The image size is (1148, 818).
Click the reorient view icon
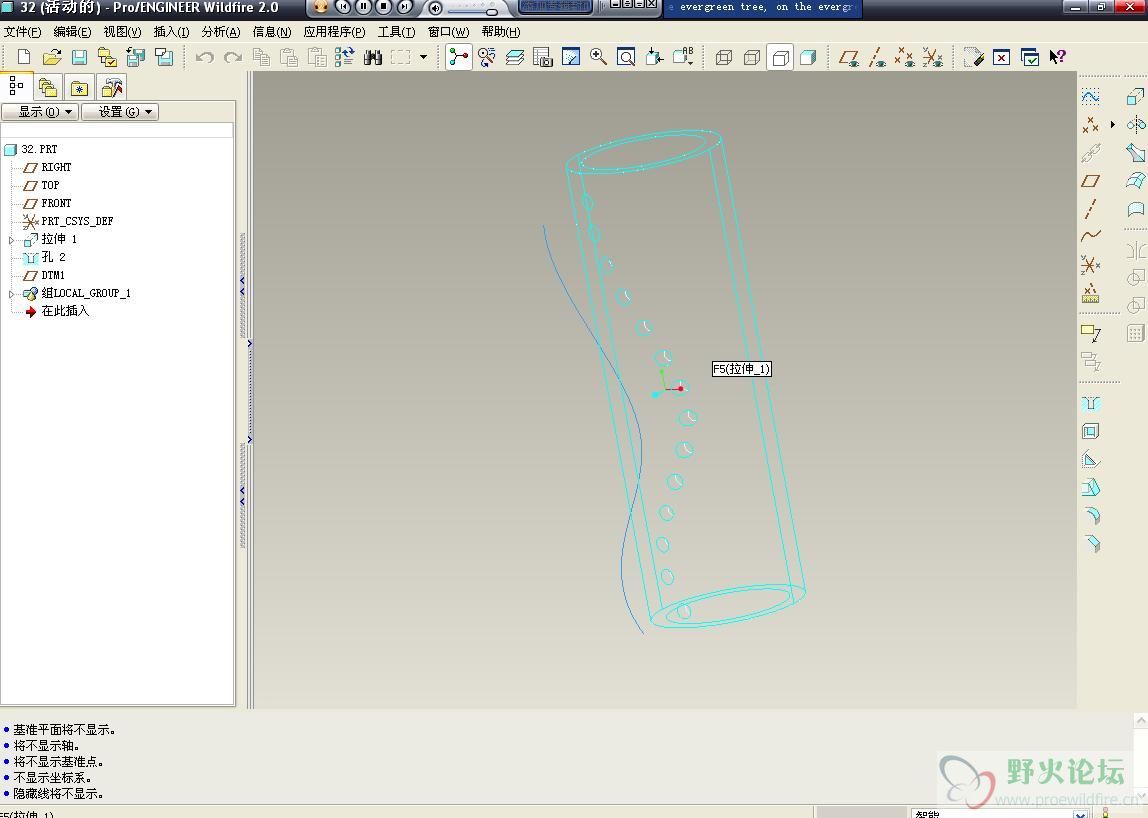(654, 57)
